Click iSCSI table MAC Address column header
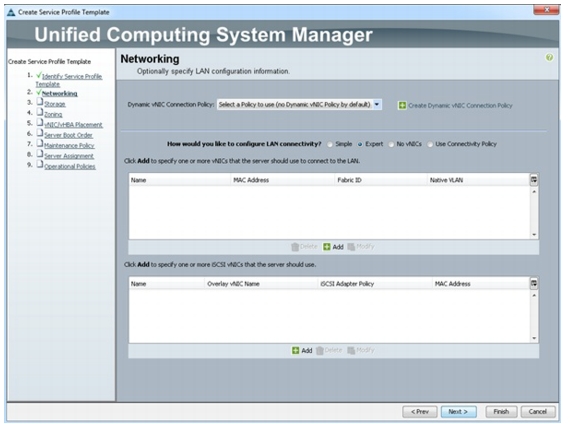This screenshot has width=573, height=424. [x=481, y=284]
